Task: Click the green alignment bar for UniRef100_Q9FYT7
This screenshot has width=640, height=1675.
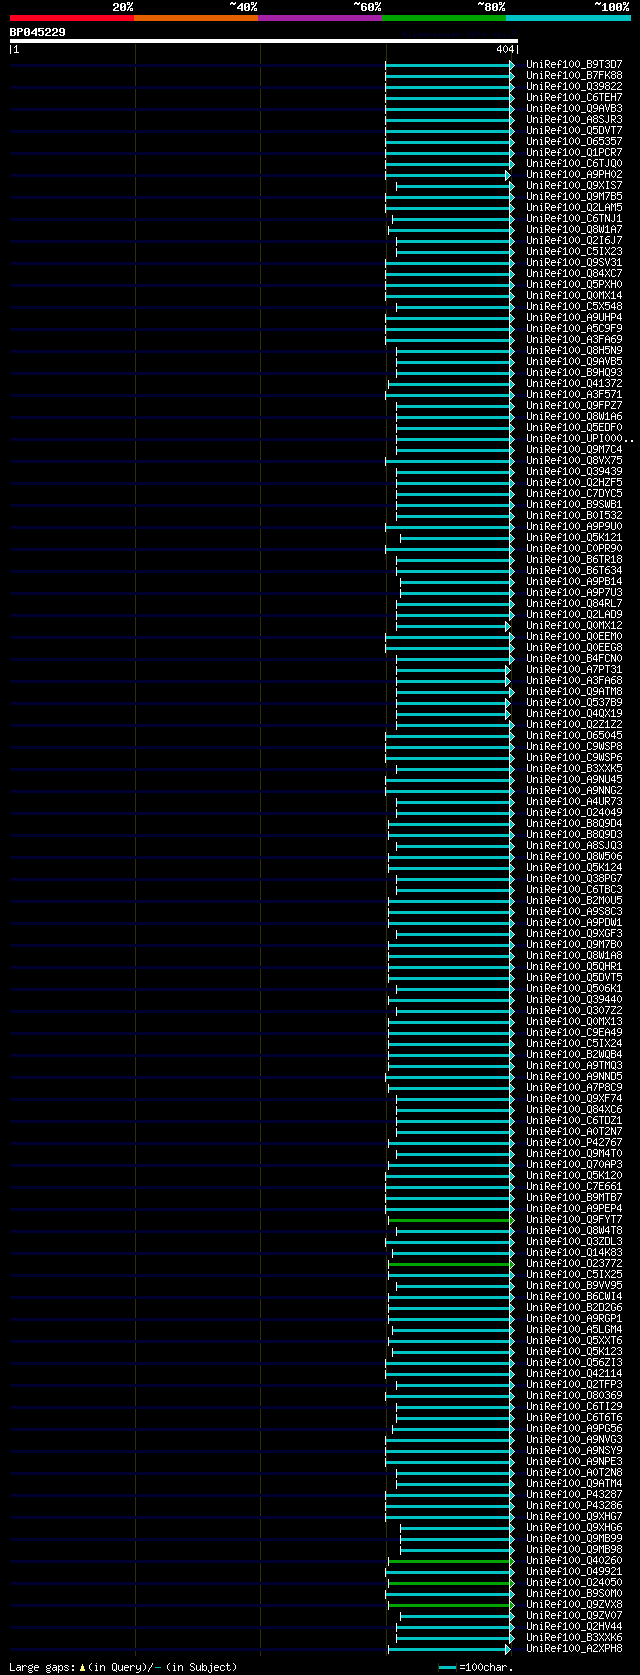Action: coord(451,1219)
